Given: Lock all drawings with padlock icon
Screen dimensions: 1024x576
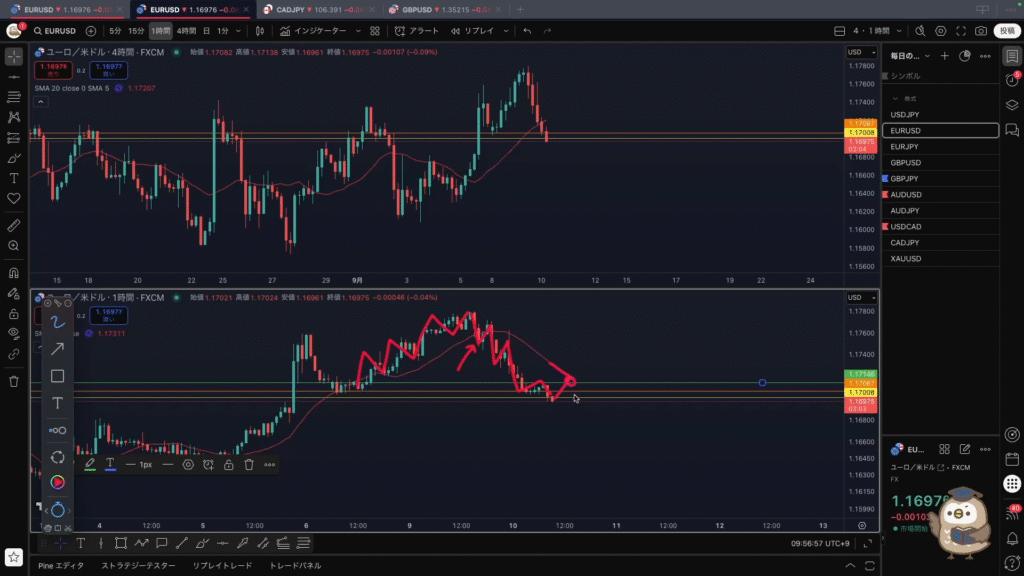Looking at the screenshot, I should pos(14,314).
